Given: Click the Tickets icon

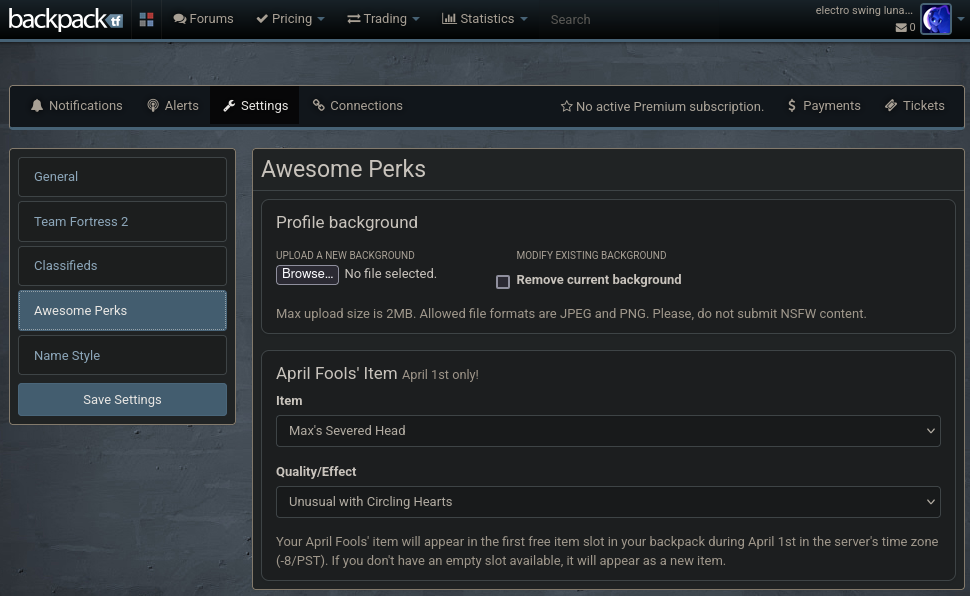Looking at the screenshot, I should click(891, 106).
